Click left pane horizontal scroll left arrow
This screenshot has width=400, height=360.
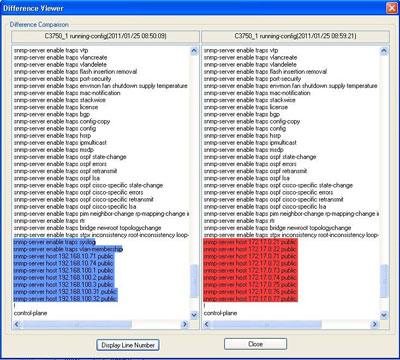point(17,324)
